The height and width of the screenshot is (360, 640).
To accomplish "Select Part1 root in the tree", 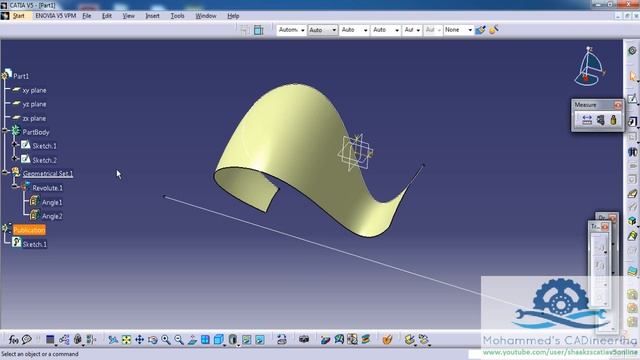I will coord(21,76).
